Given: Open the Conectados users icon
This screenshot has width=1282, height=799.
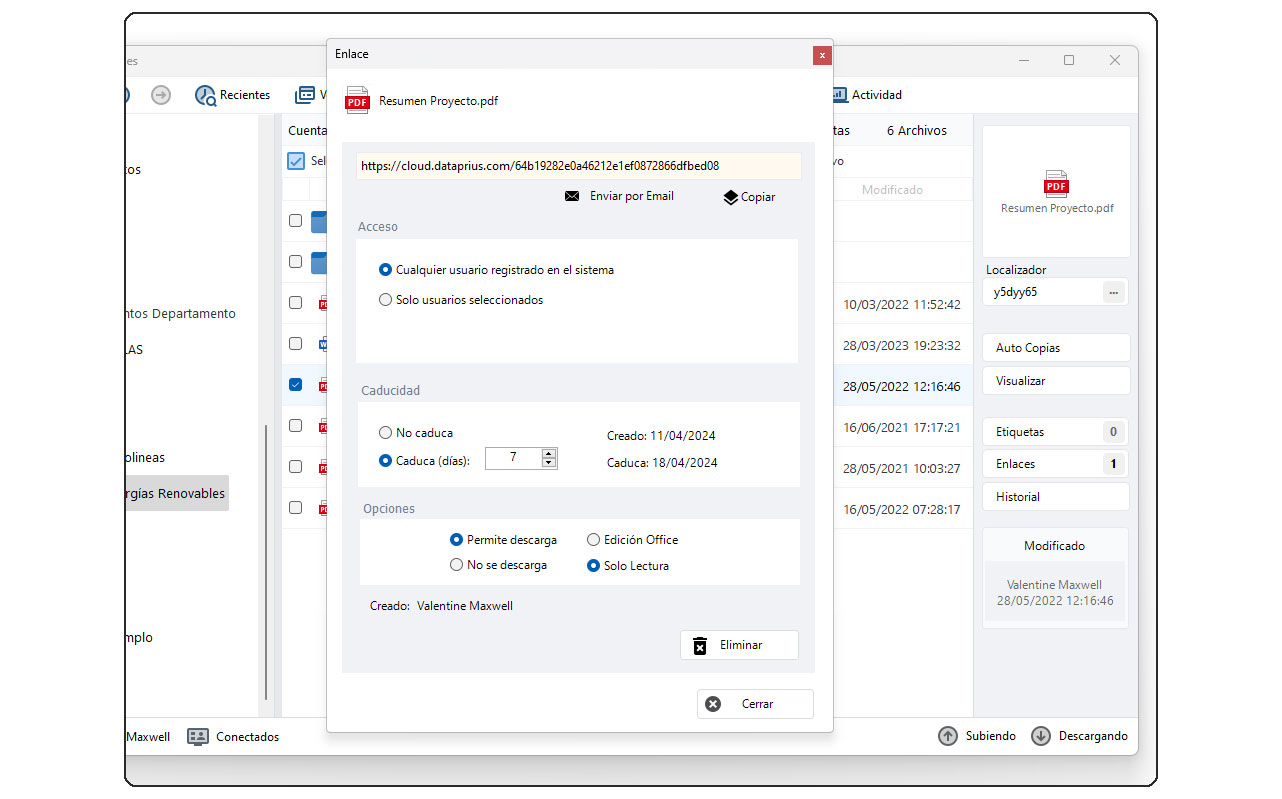Looking at the screenshot, I should (198, 737).
